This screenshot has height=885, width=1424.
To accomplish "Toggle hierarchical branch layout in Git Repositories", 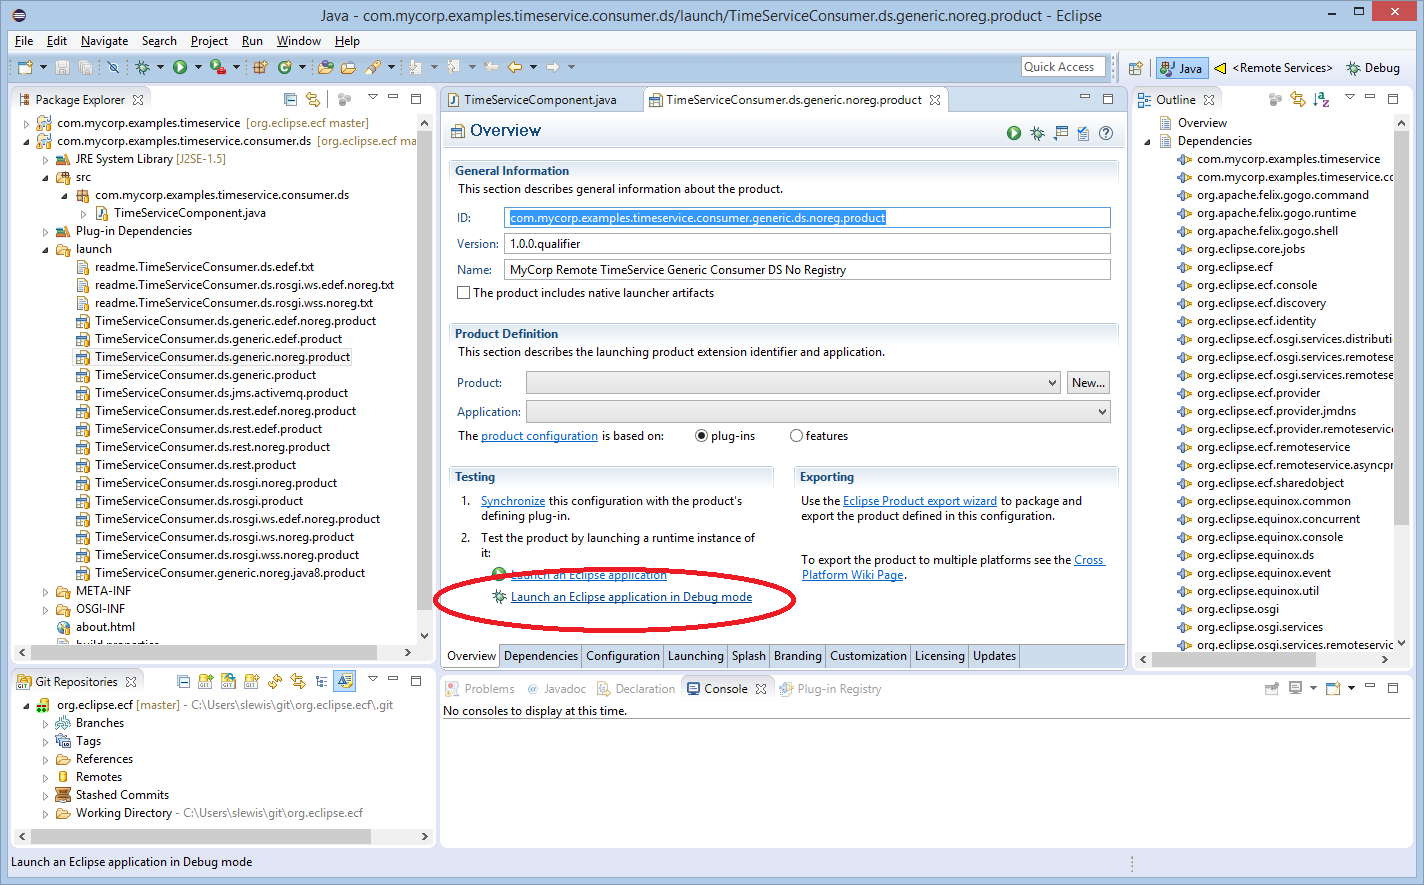I will (321, 681).
